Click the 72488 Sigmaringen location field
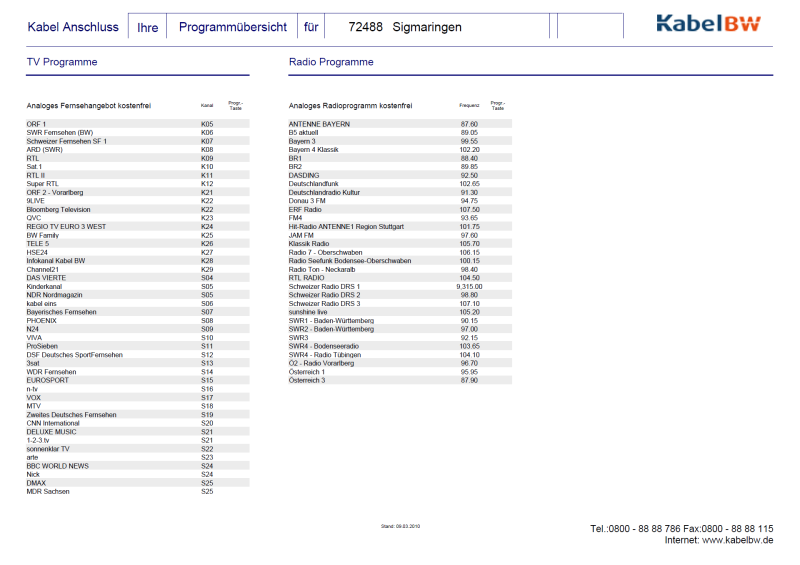This screenshot has width=800, height=565. pyautogui.click(x=405, y=27)
